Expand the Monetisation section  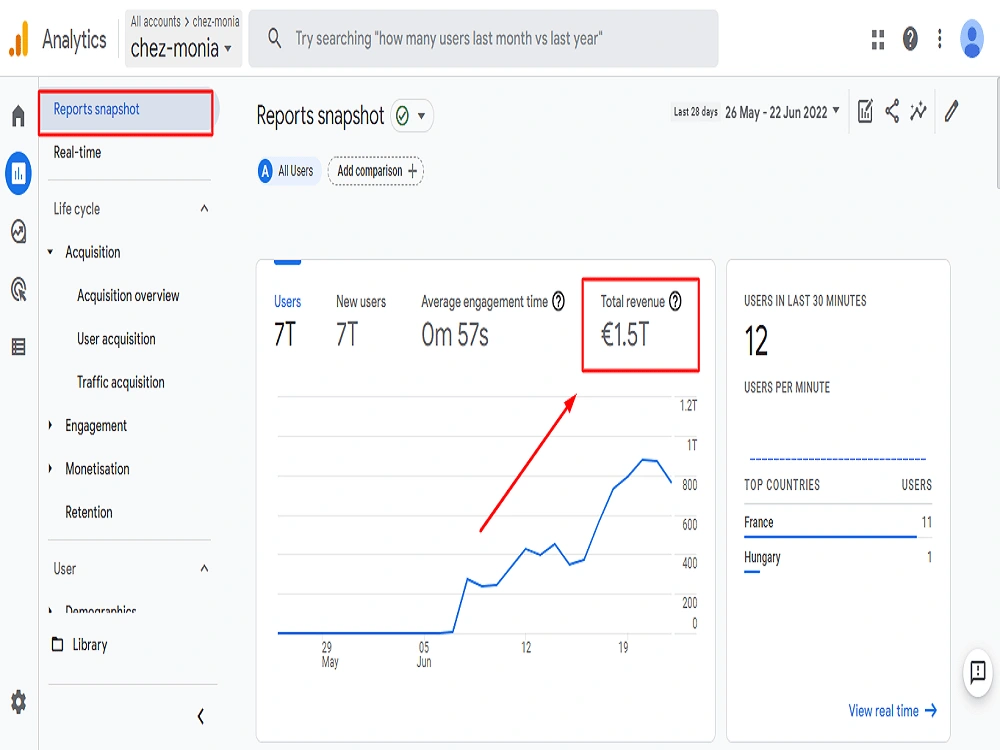tap(98, 468)
